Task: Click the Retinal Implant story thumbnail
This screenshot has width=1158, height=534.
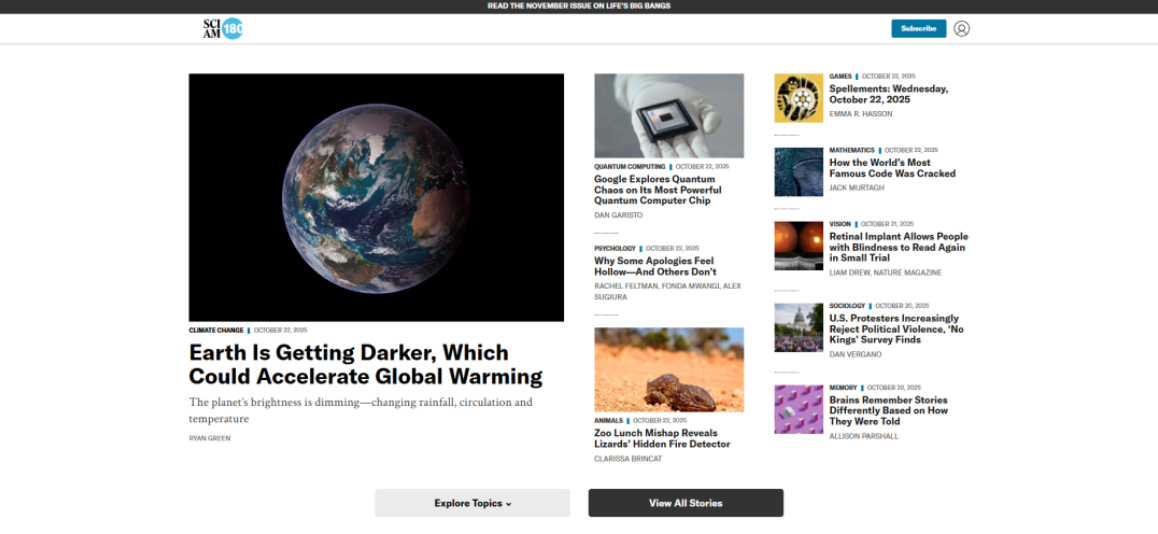Action: click(x=798, y=246)
